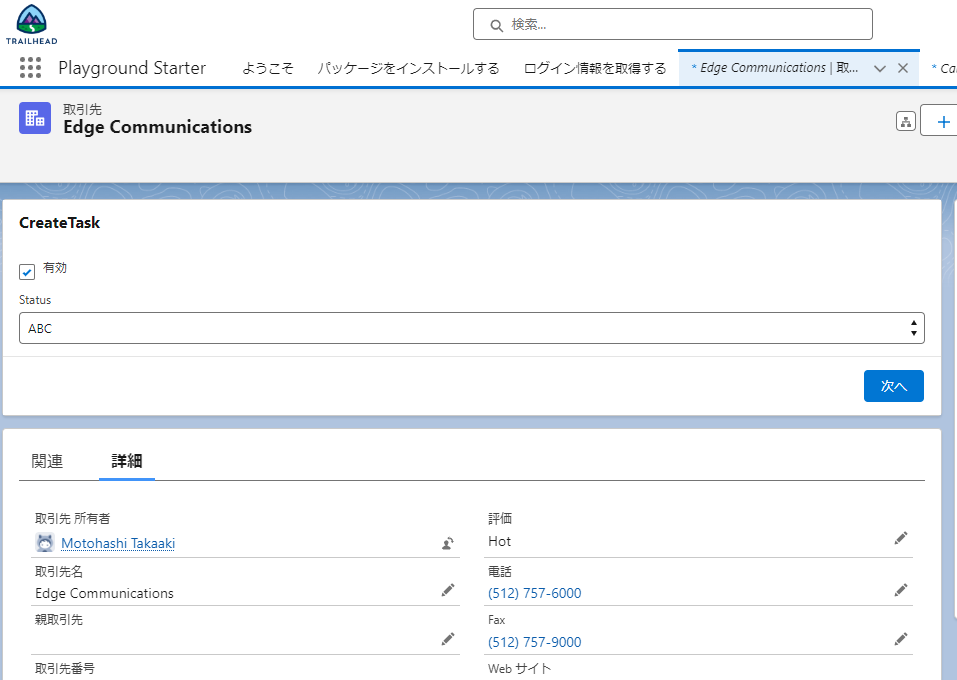Switch to the ようこそ tab
This screenshot has height=680, width=957.
[x=268, y=68]
